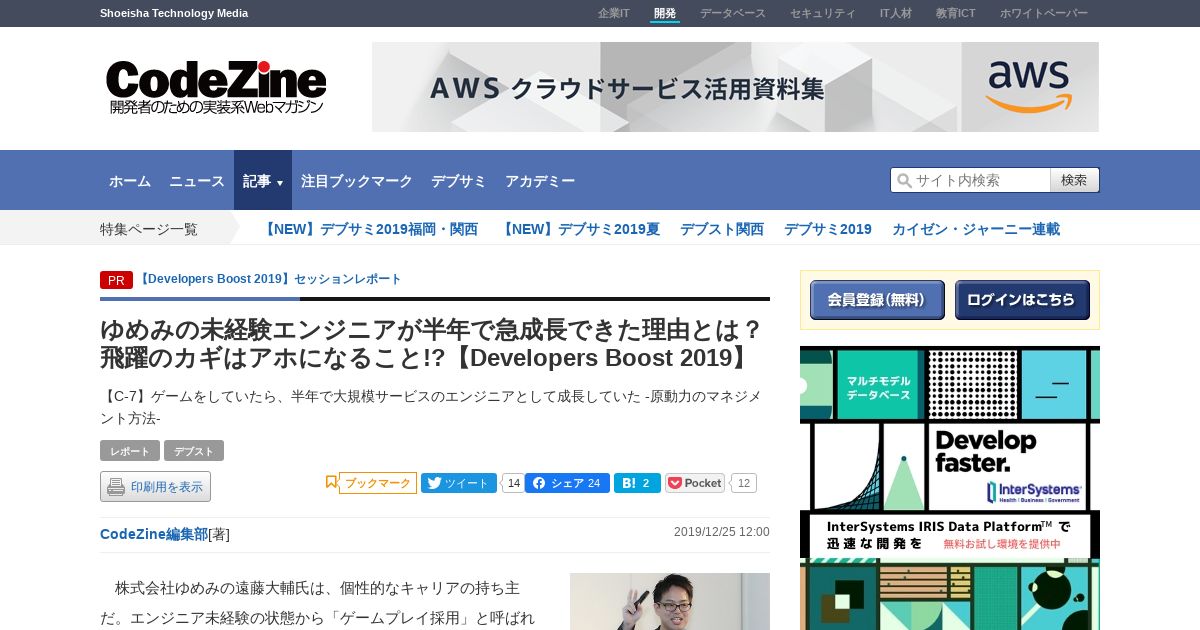The image size is (1200, 630).
Task: Open Developers Boost 2019 セッションレポート link
Action: 269,279
